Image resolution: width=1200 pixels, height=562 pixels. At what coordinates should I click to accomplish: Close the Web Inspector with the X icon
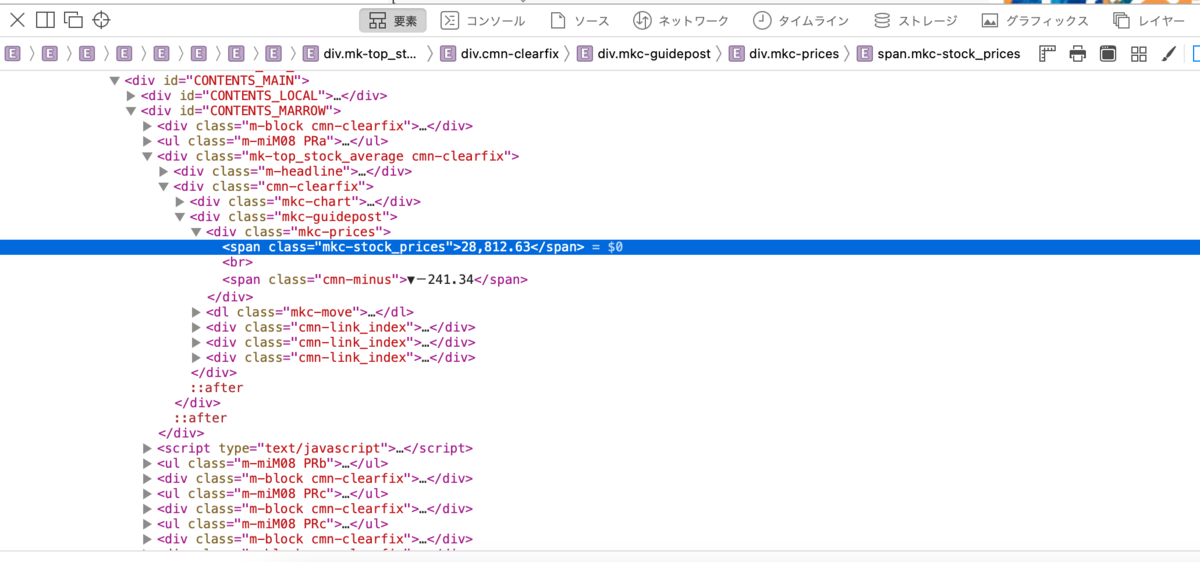[17, 20]
